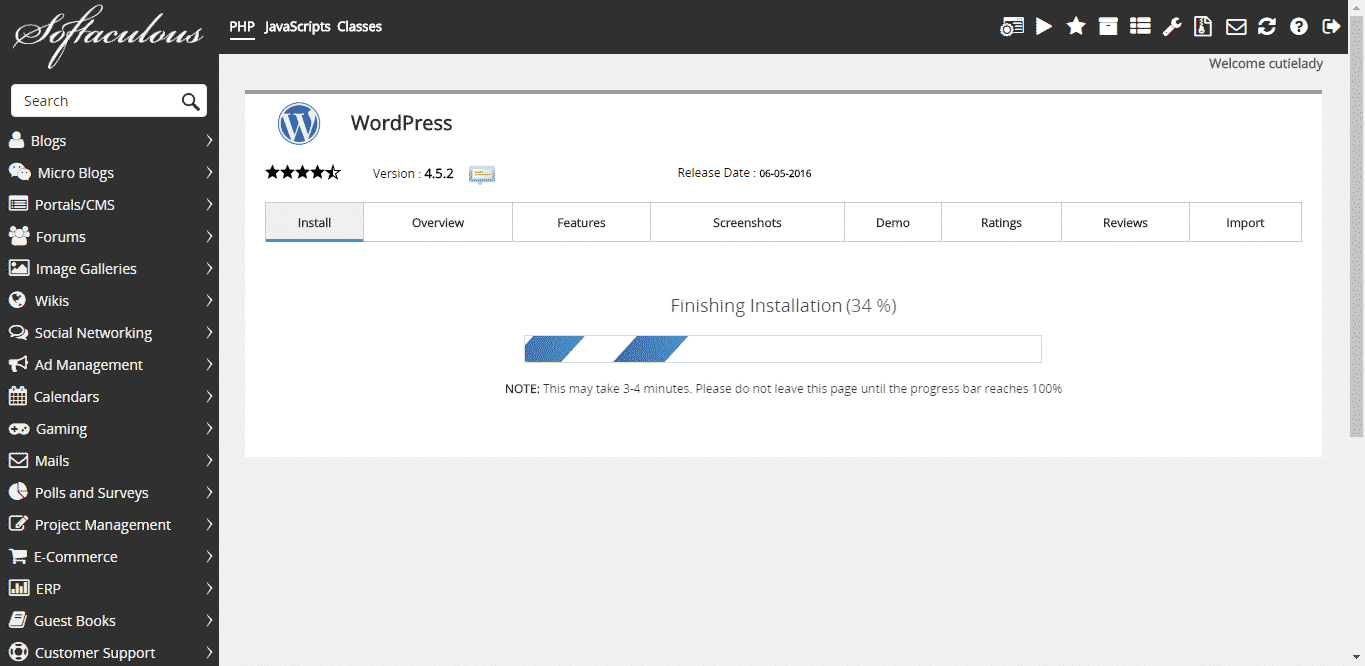Click the magnifier icon in the search box
This screenshot has height=666, width=1365.
[x=190, y=101]
